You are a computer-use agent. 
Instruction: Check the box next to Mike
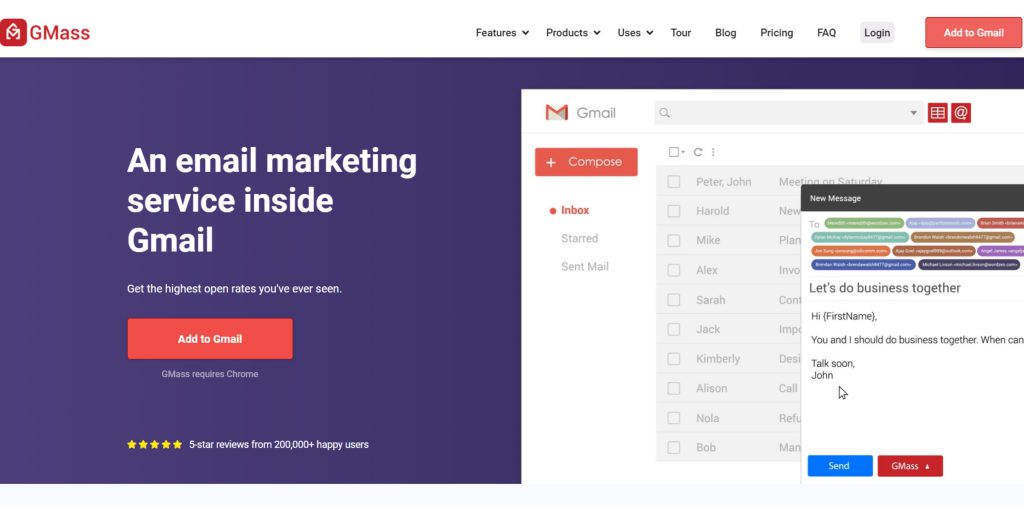(x=674, y=240)
